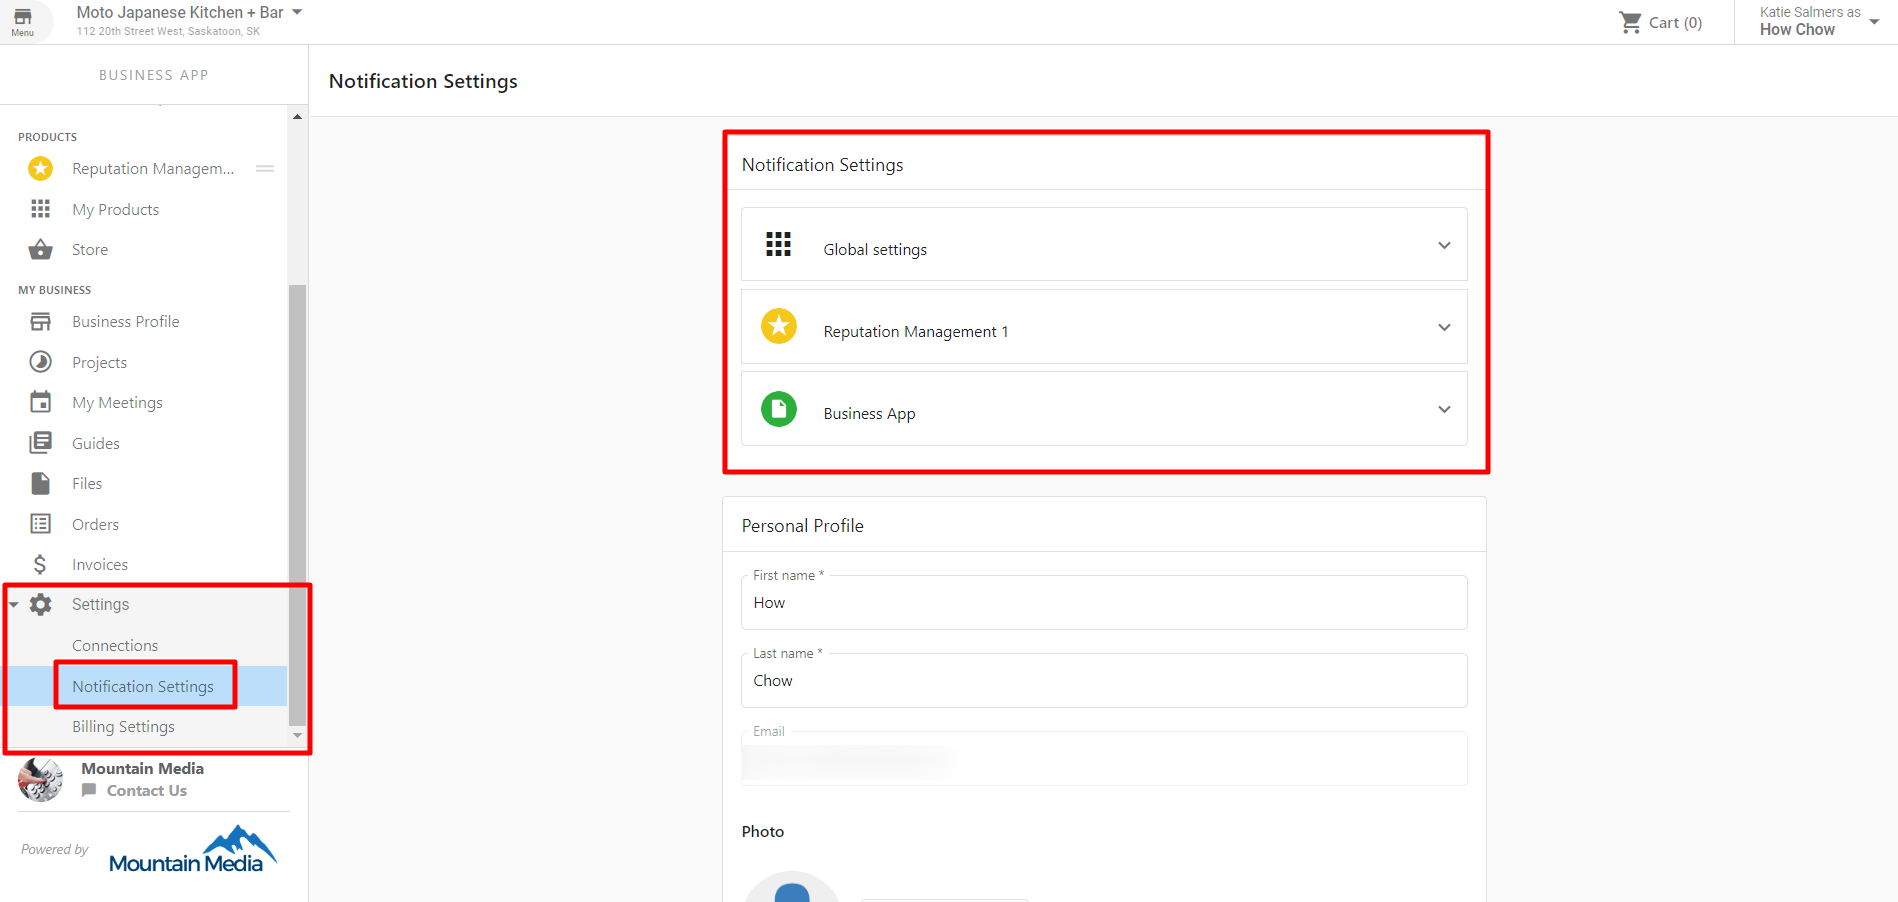Click the Contact Us link

146,790
